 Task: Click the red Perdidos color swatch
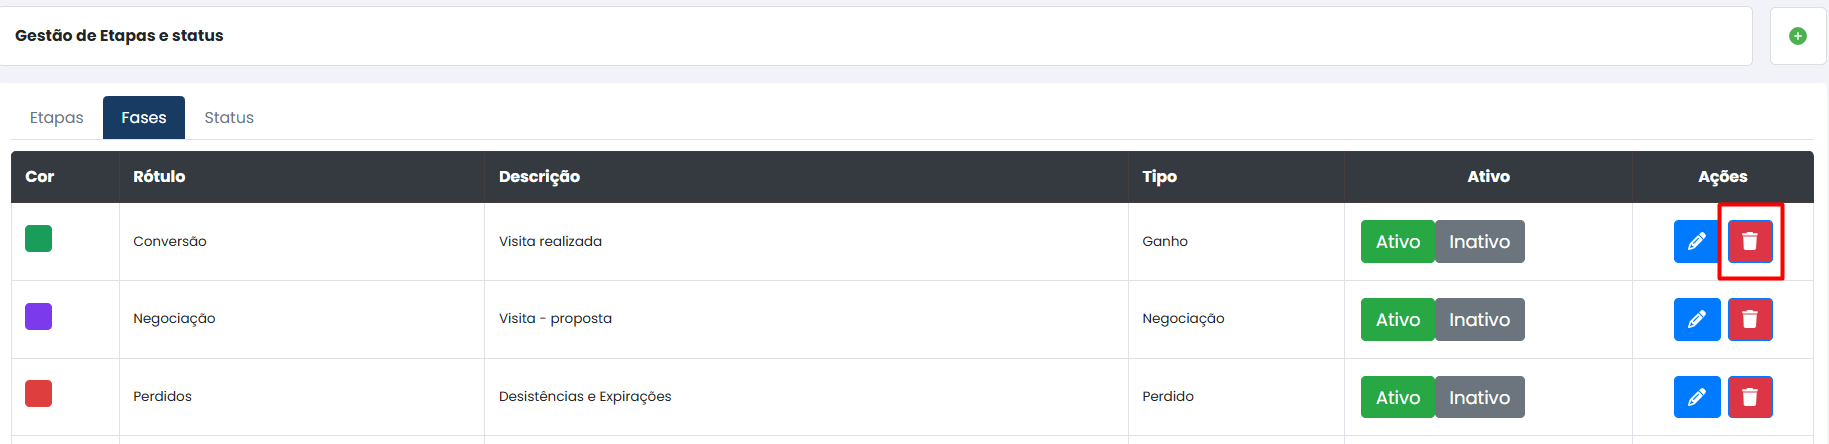point(38,393)
